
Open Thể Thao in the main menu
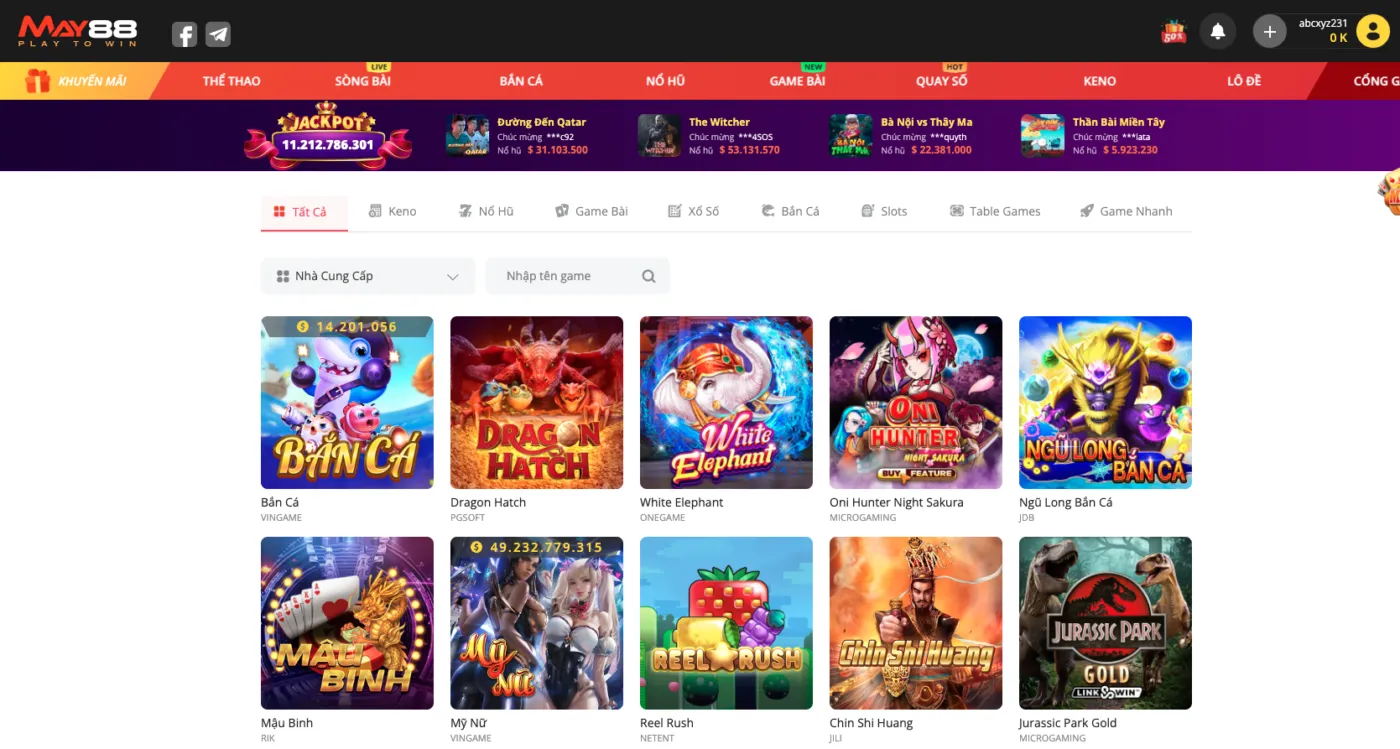(x=231, y=81)
